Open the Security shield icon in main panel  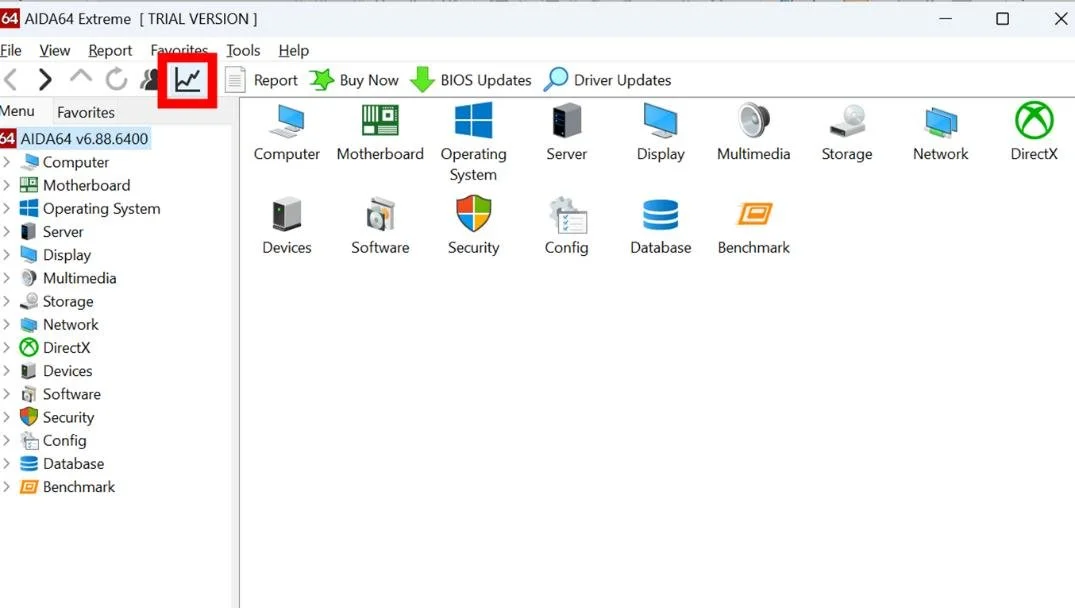click(473, 214)
